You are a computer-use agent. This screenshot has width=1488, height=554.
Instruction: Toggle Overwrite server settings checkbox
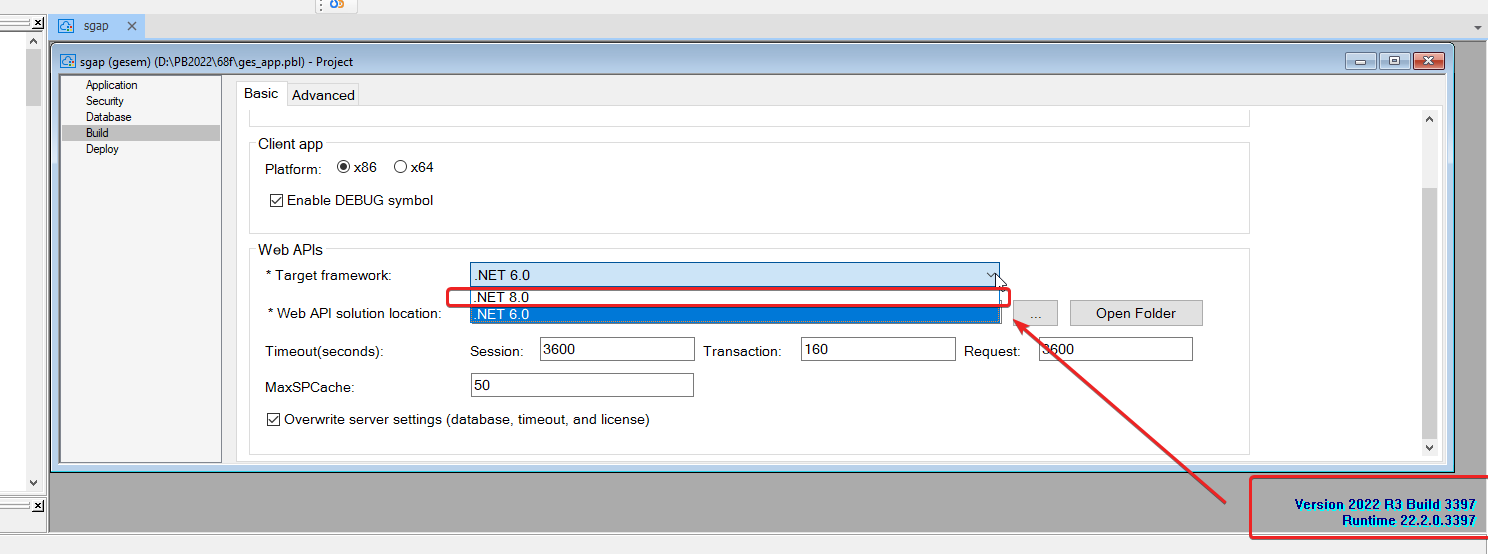274,420
